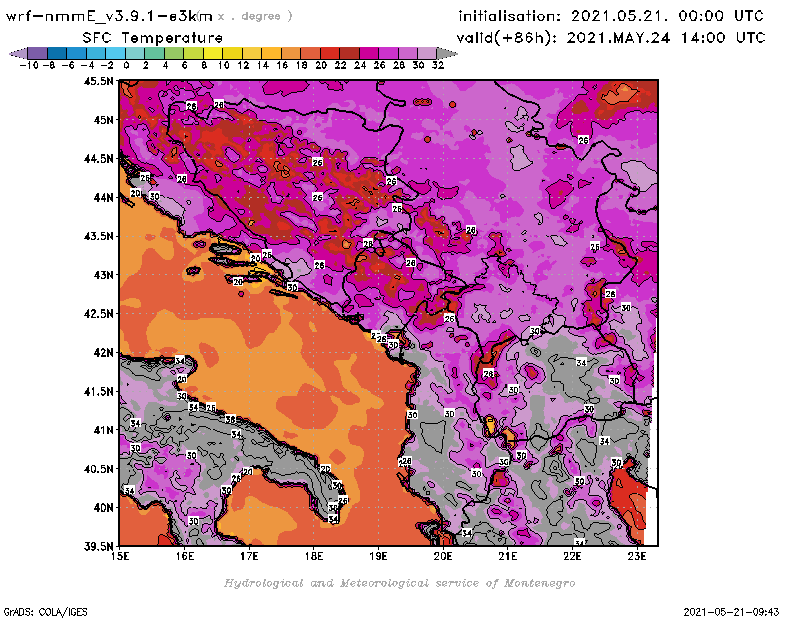Click the '23E' longitude axis label

(x=637, y=556)
